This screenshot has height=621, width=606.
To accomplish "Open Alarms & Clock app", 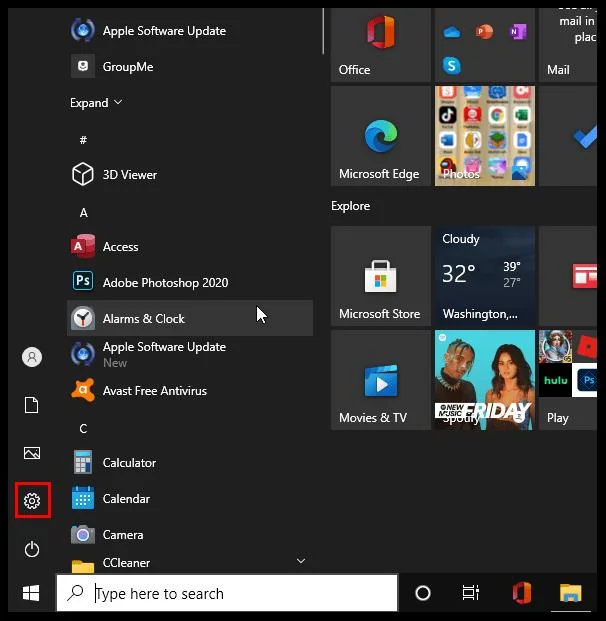I will [x=190, y=318].
